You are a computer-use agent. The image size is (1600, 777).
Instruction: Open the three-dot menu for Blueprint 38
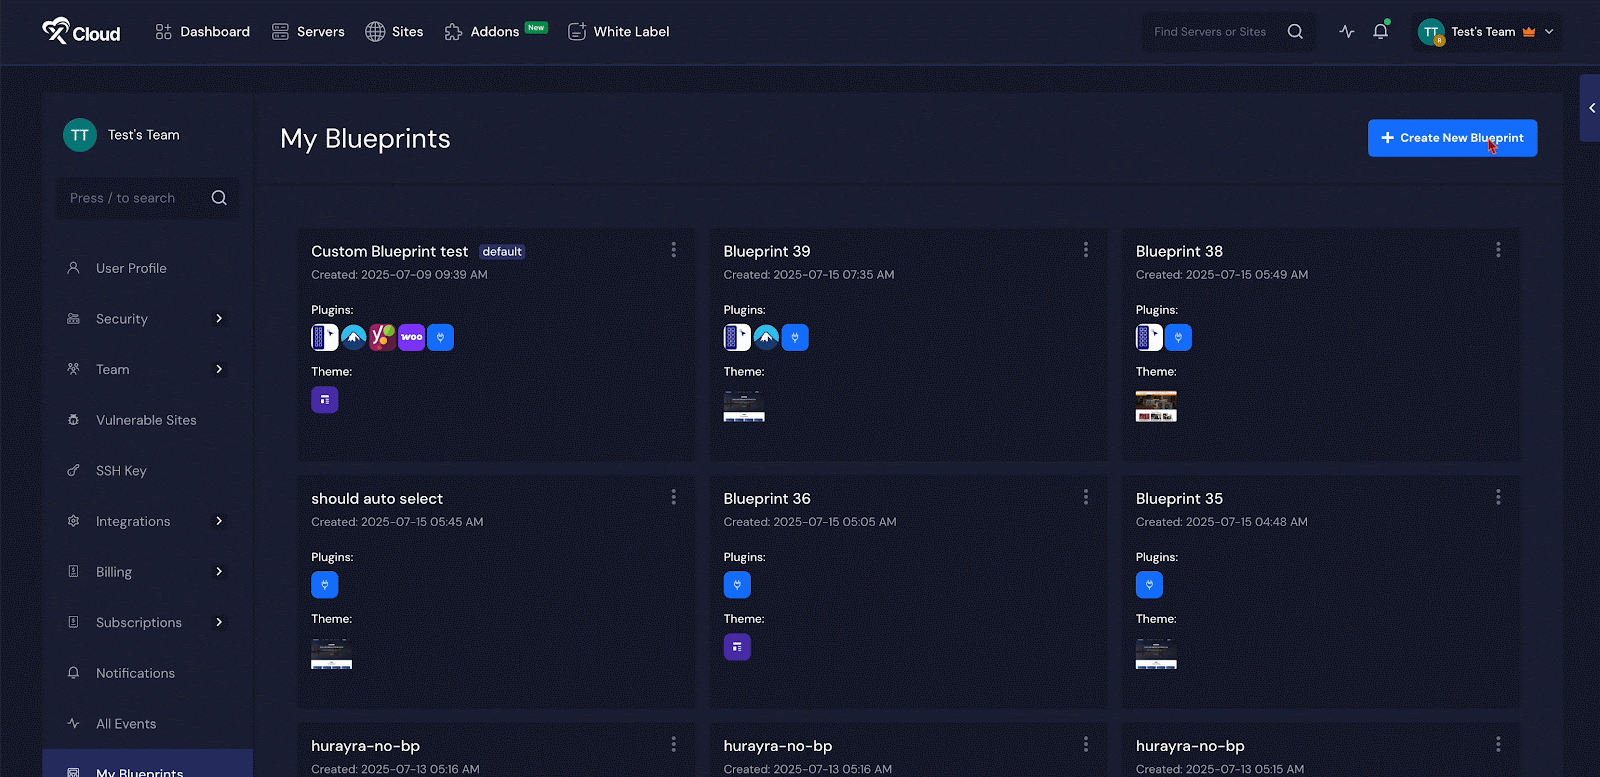[1498, 250]
